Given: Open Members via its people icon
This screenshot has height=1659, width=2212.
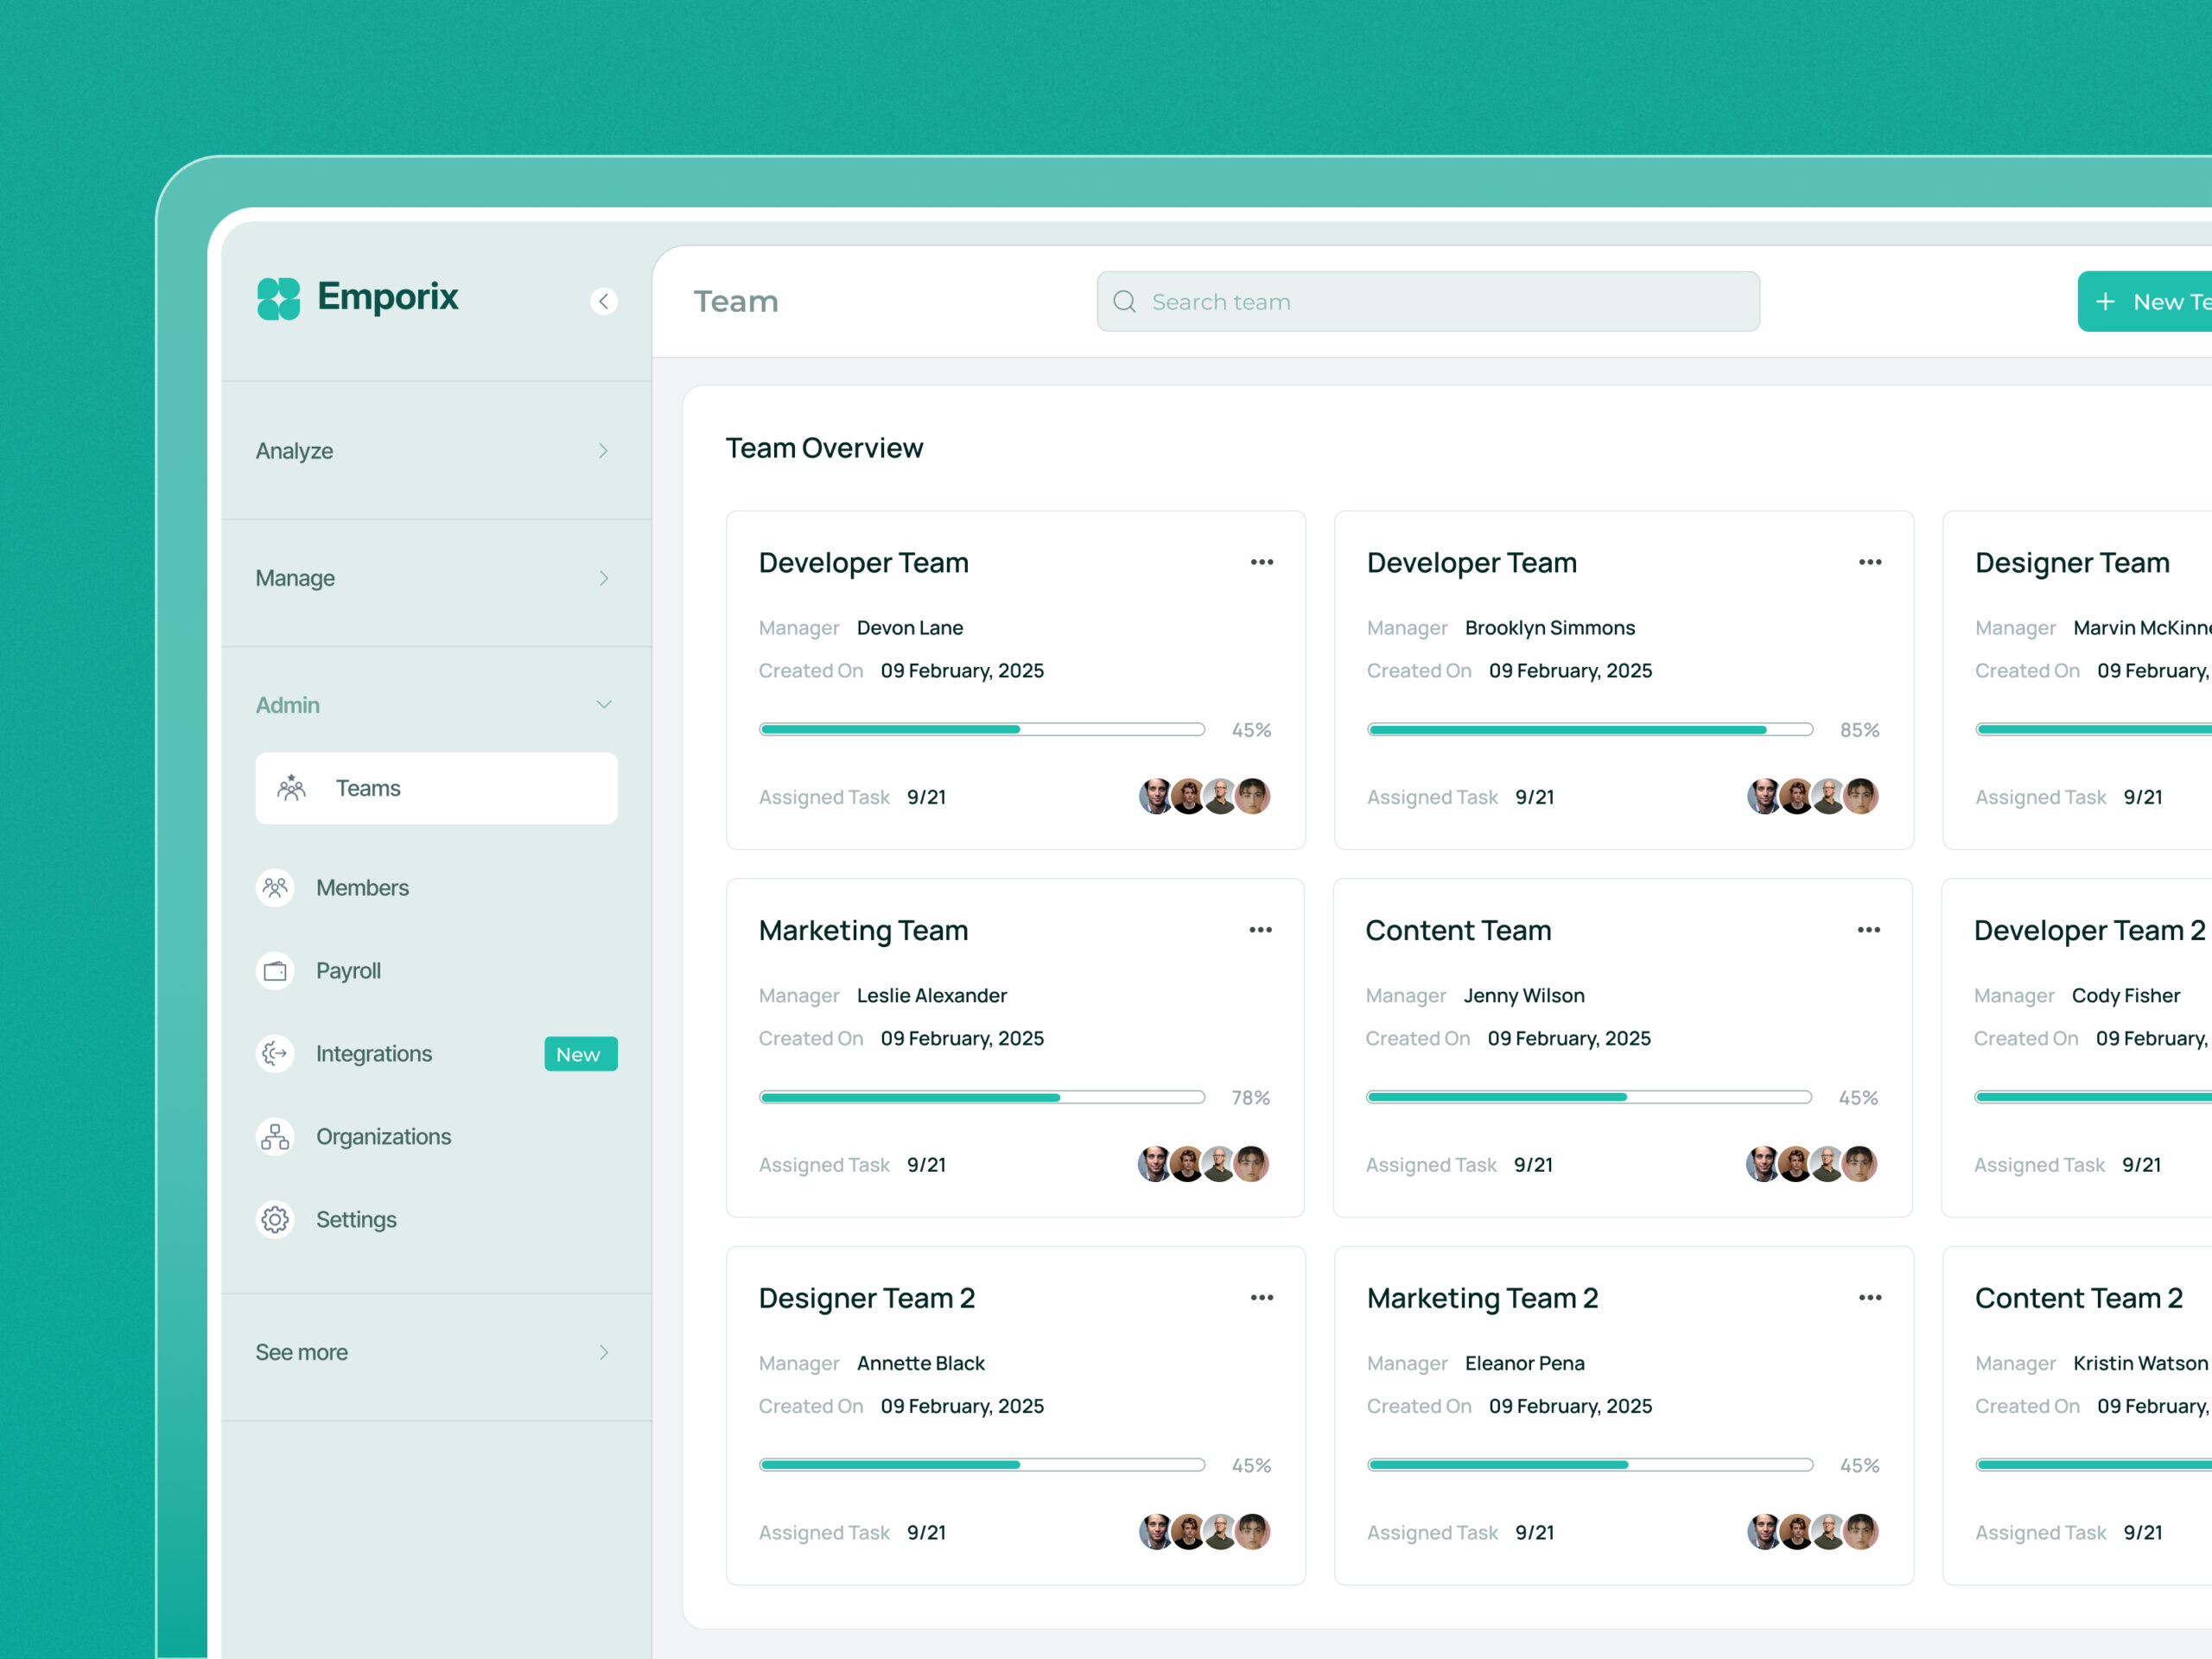Looking at the screenshot, I should tap(274, 887).
